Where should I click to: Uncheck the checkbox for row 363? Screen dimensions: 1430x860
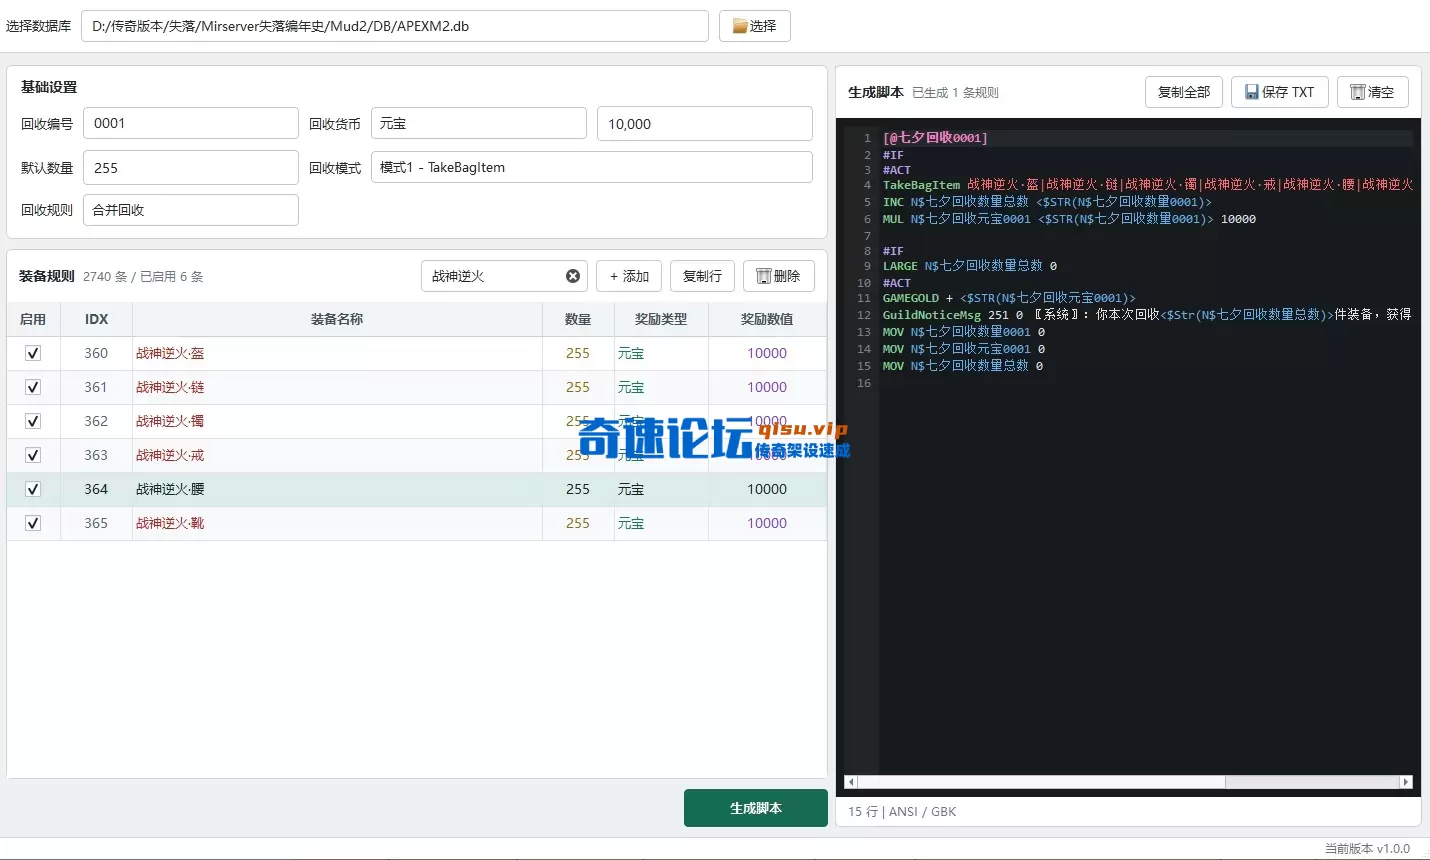(x=33, y=455)
